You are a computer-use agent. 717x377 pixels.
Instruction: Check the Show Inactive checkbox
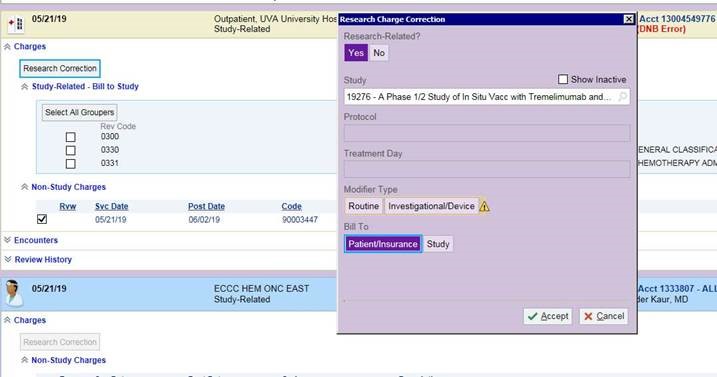pos(563,80)
